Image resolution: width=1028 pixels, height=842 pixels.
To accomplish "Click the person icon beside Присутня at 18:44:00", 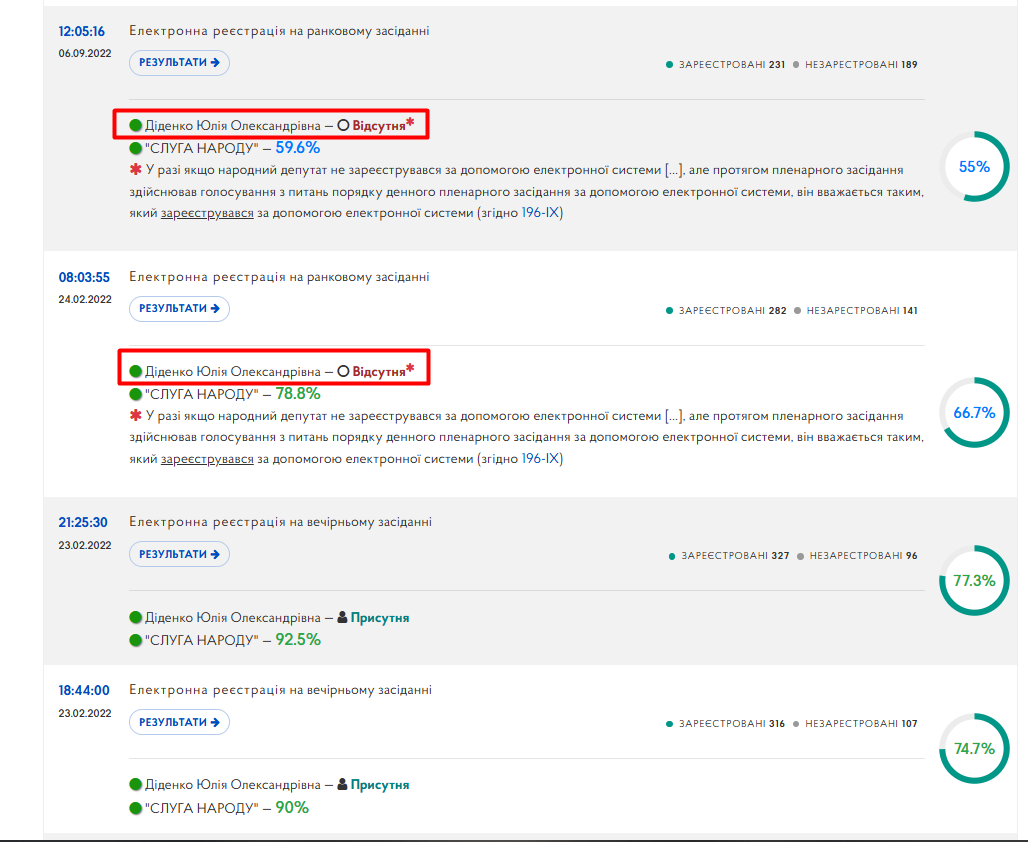I will pos(342,784).
